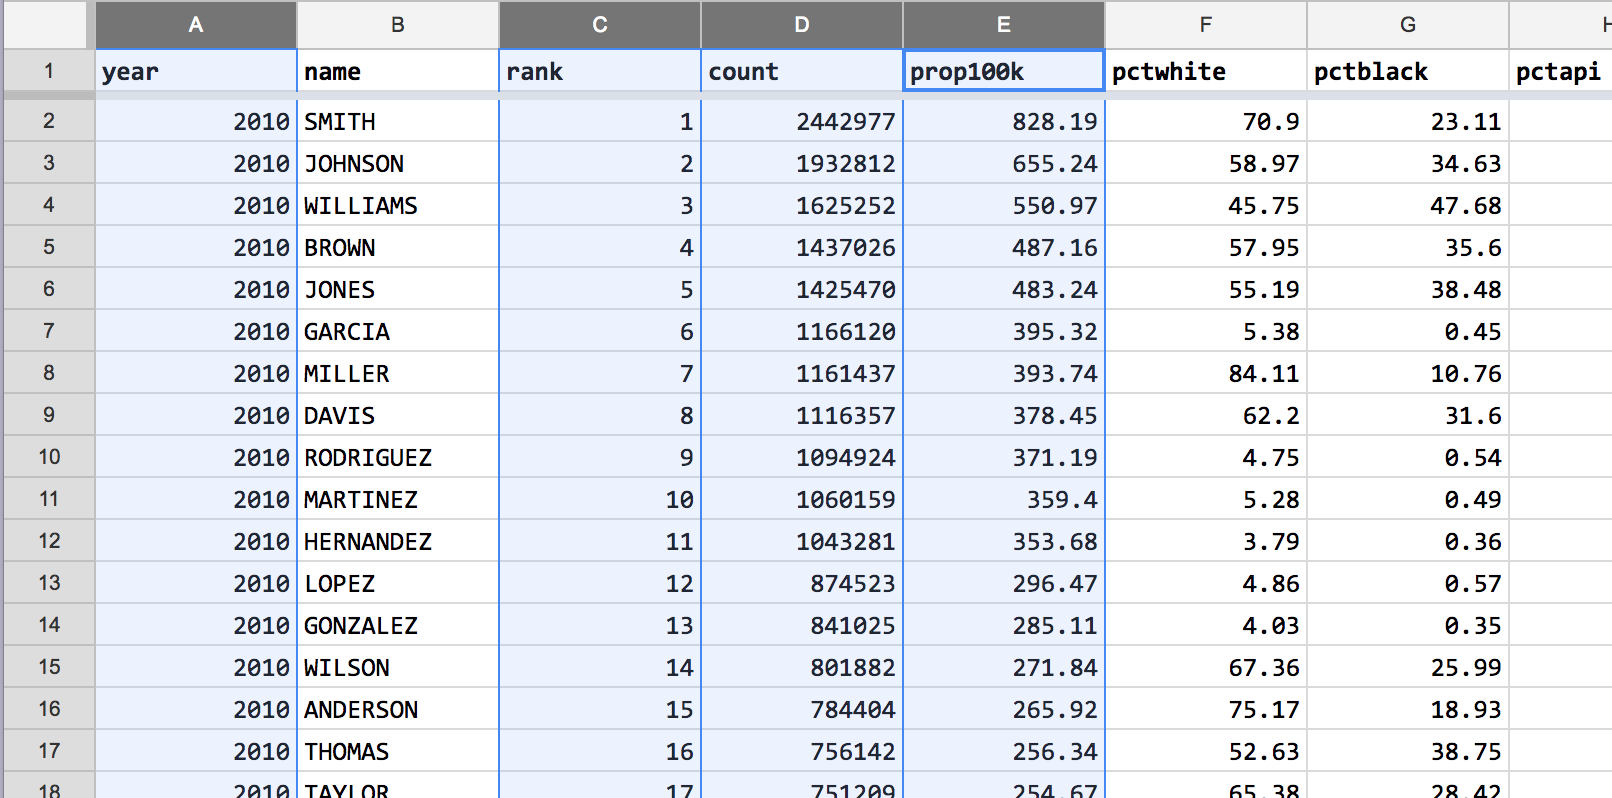Click the select-all corner box
This screenshot has height=798, width=1612.
tap(45, 24)
